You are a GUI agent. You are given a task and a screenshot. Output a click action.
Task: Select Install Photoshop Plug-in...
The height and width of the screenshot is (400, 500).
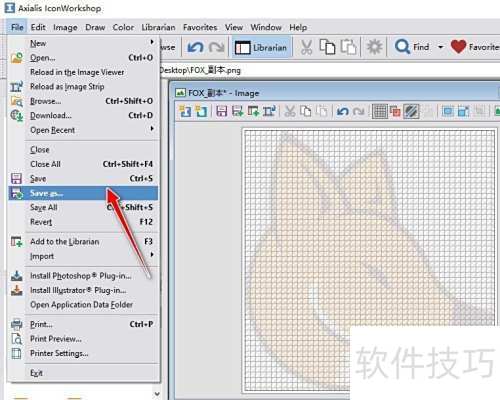83,276
